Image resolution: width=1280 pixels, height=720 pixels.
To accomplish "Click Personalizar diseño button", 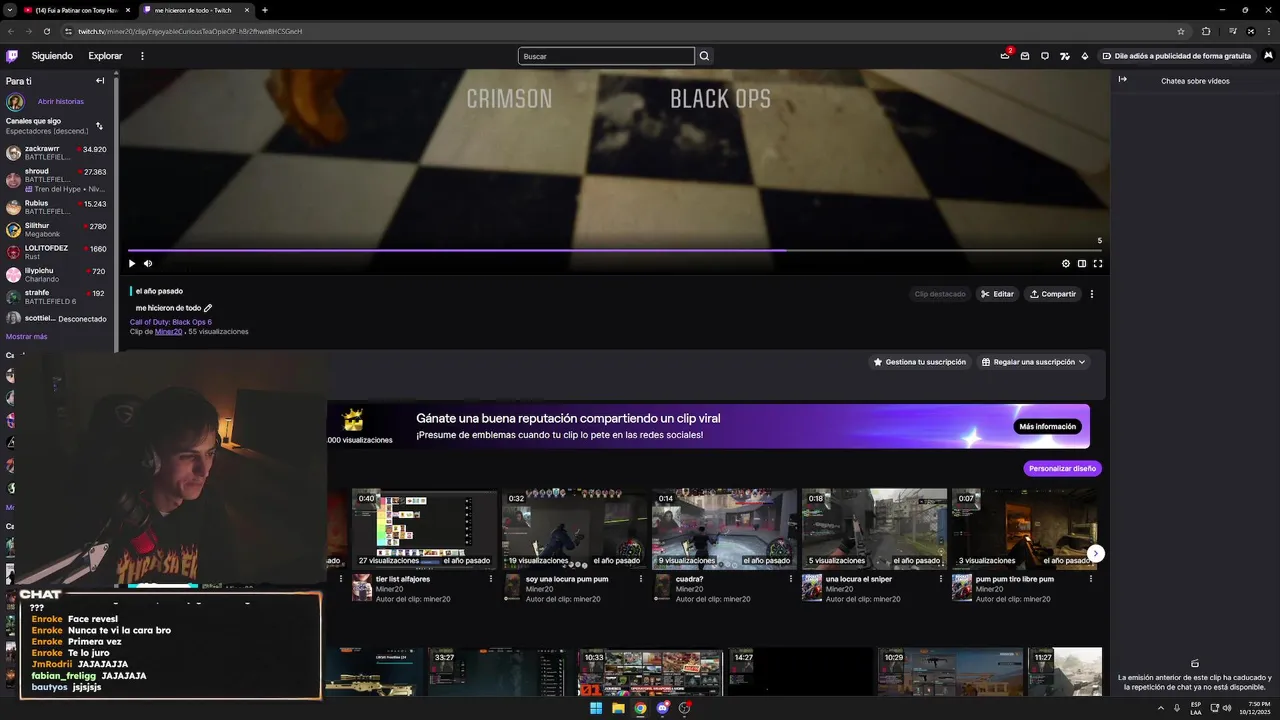I will 1062,468.
